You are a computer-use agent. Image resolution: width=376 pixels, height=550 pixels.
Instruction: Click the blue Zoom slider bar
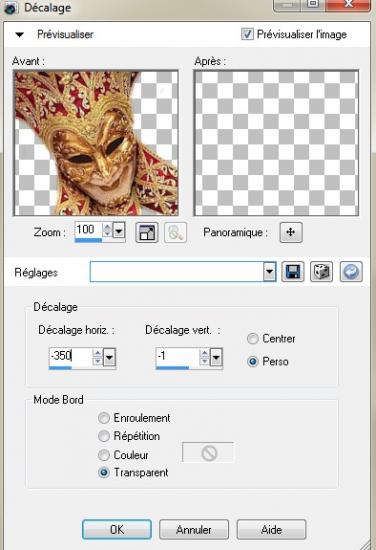[88, 240]
